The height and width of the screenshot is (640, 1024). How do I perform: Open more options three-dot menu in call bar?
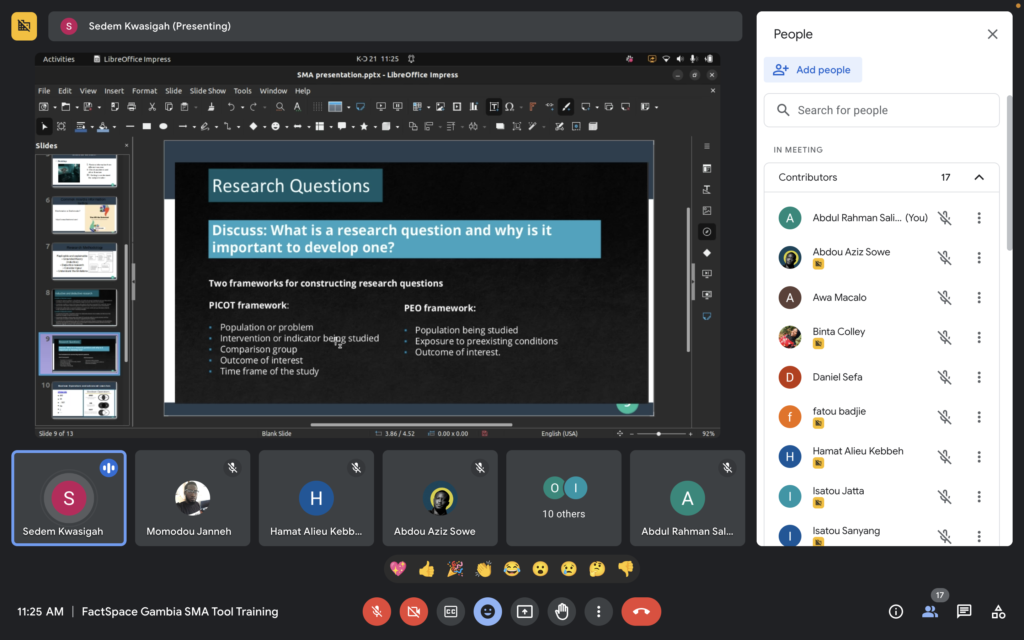tap(598, 612)
